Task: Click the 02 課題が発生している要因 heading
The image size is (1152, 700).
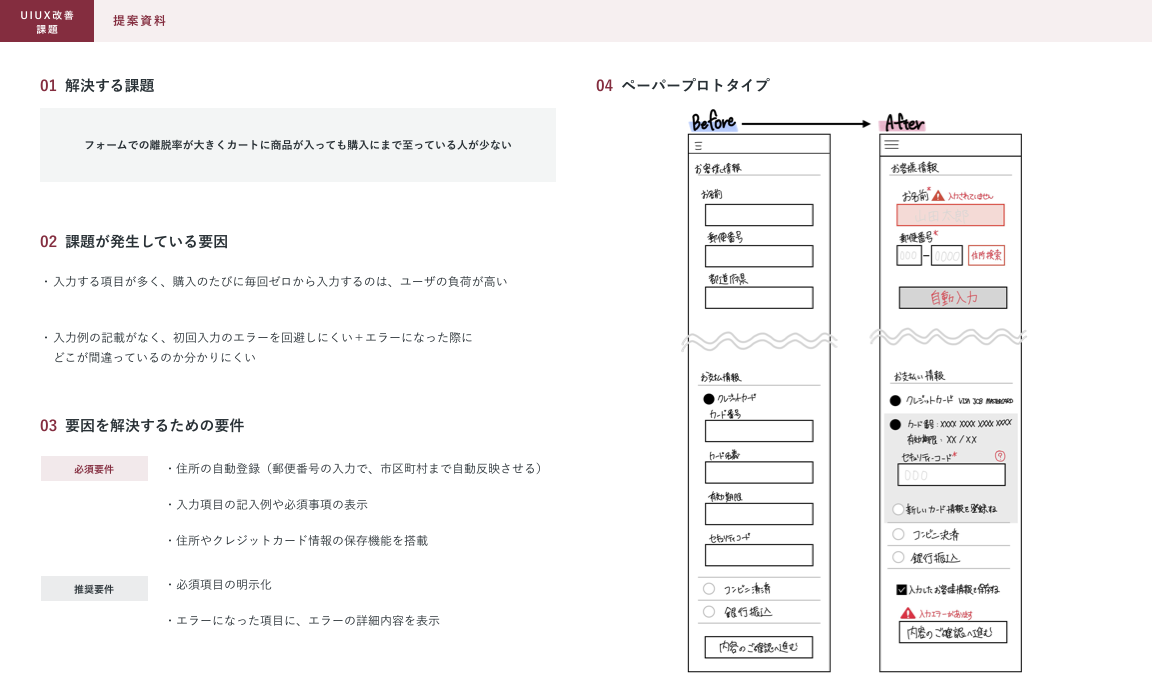Action: pyautogui.click(x=134, y=242)
